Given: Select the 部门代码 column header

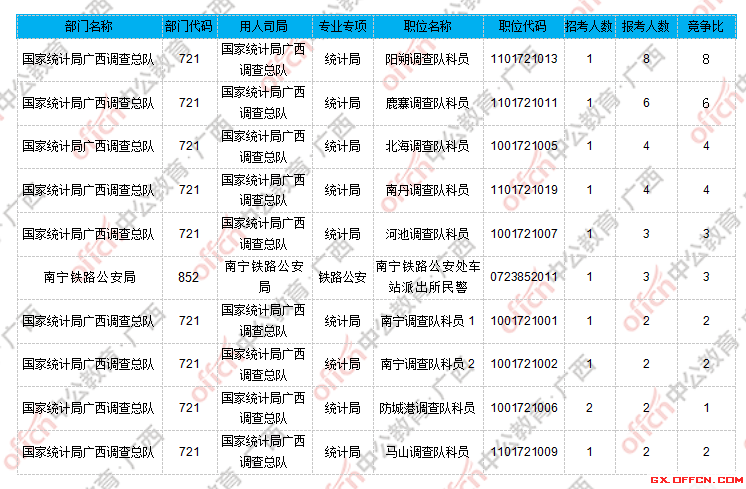Looking at the screenshot, I should click(188, 25).
